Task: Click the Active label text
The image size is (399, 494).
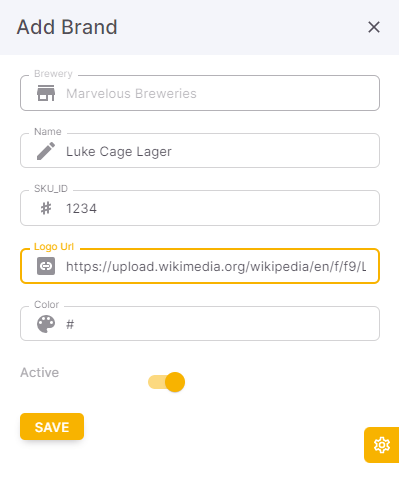Action: click(40, 372)
